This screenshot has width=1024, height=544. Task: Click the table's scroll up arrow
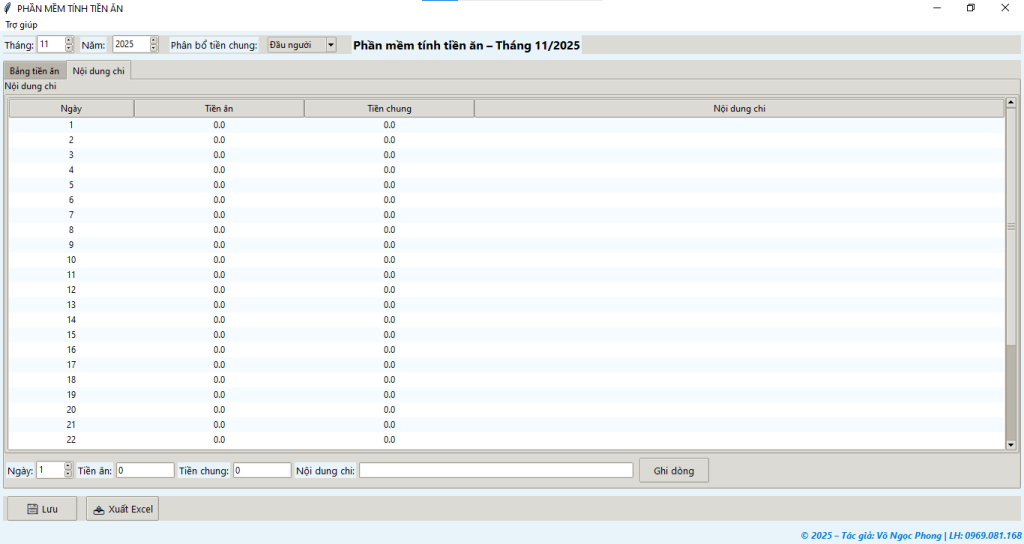click(x=1010, y=103)
